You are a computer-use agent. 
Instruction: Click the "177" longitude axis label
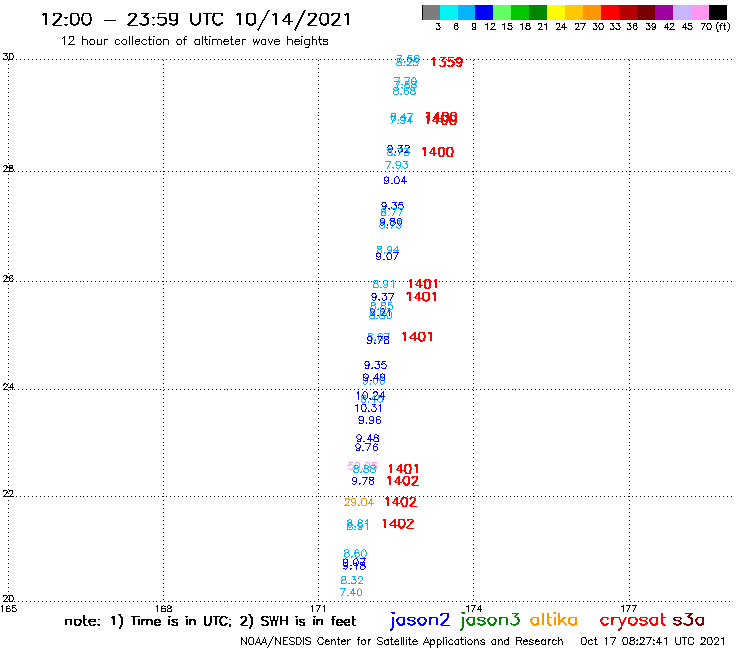pos(629,609)
